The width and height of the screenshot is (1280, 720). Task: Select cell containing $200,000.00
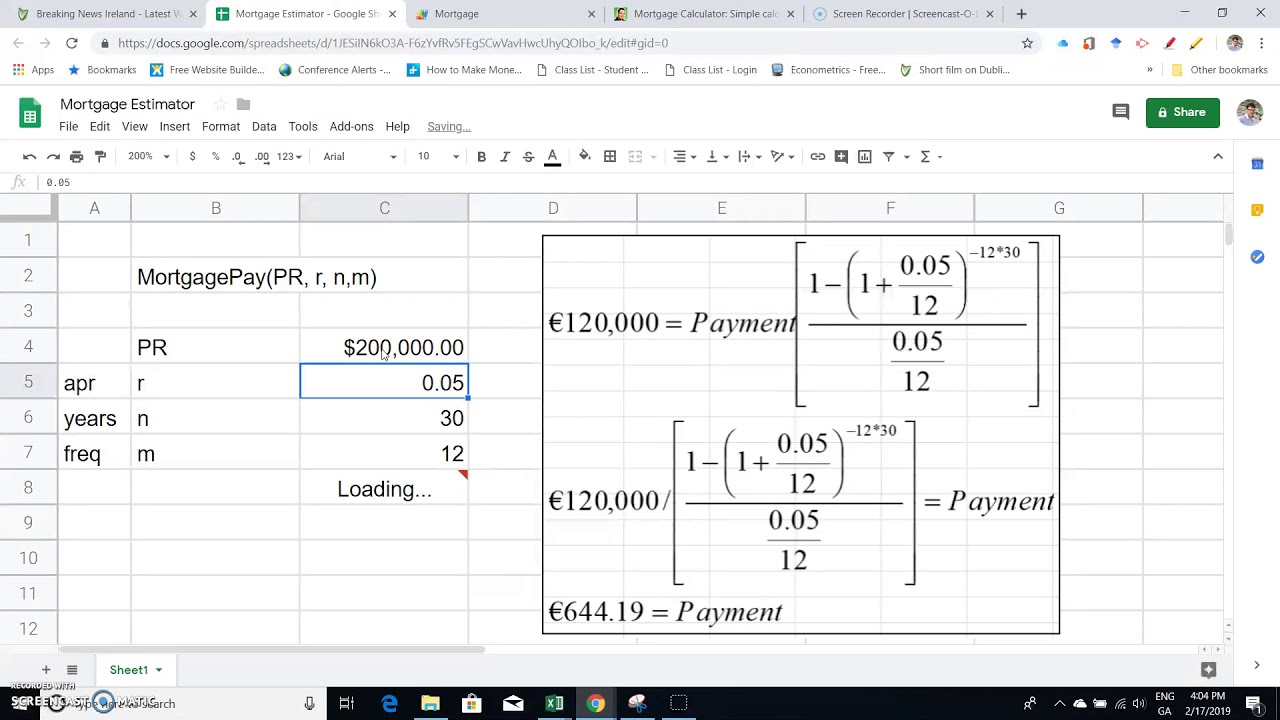pyautogui.click(x=384, y=347)
